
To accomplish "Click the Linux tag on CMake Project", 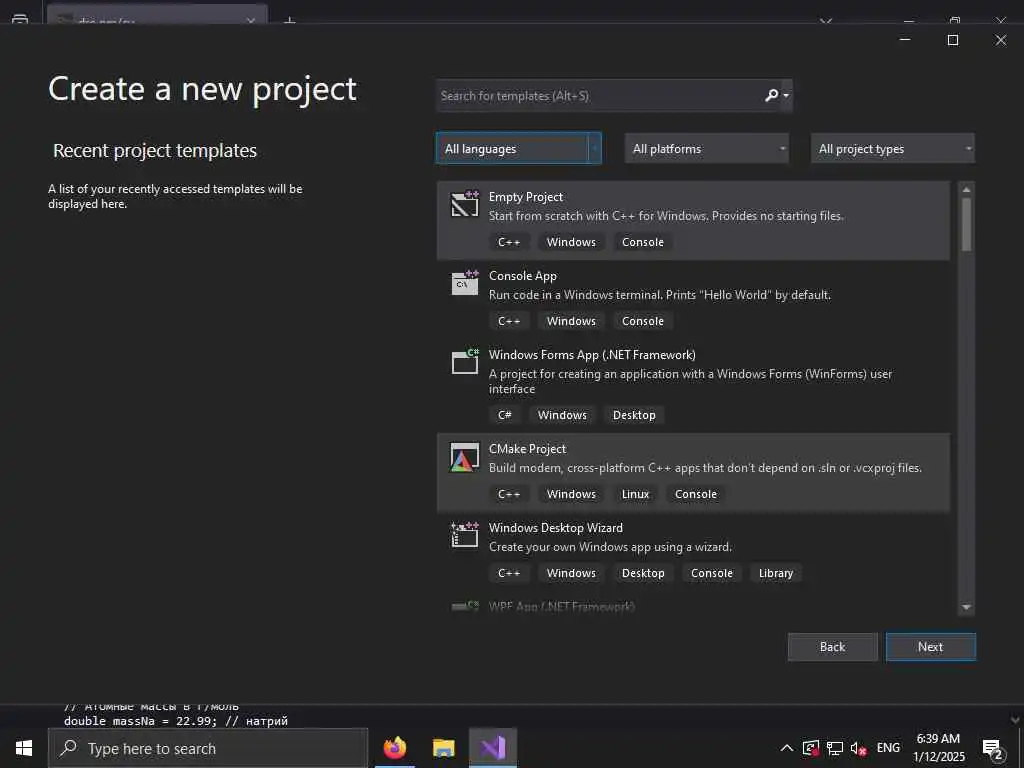I will (635, 494).
